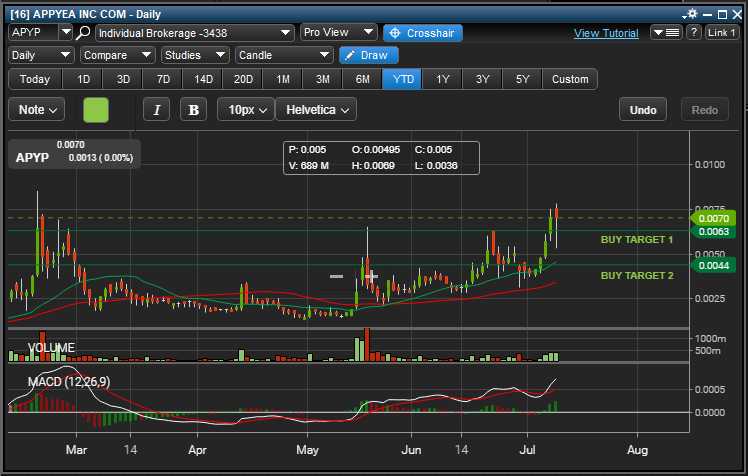Click the MACD (12,26,9) study label

coord(69,382)
